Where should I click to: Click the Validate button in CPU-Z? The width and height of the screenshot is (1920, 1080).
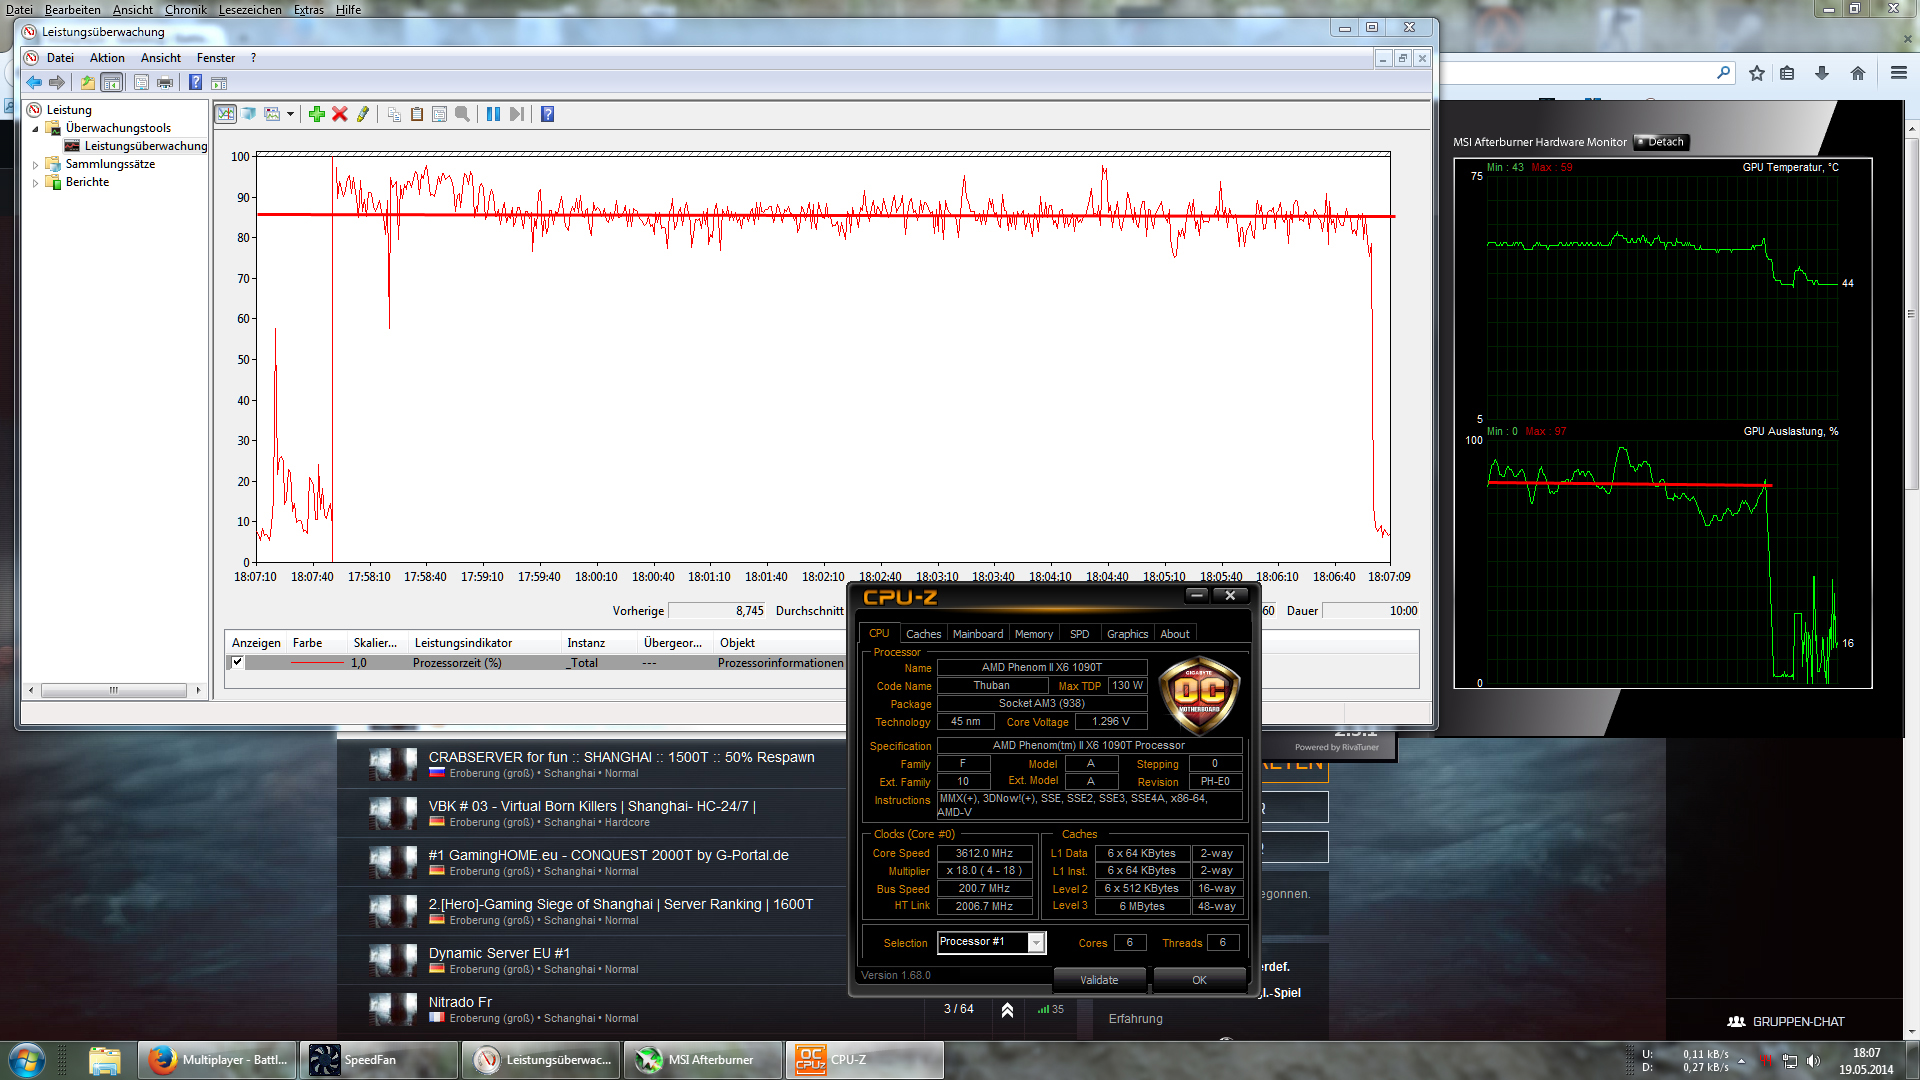[1099, 980]
